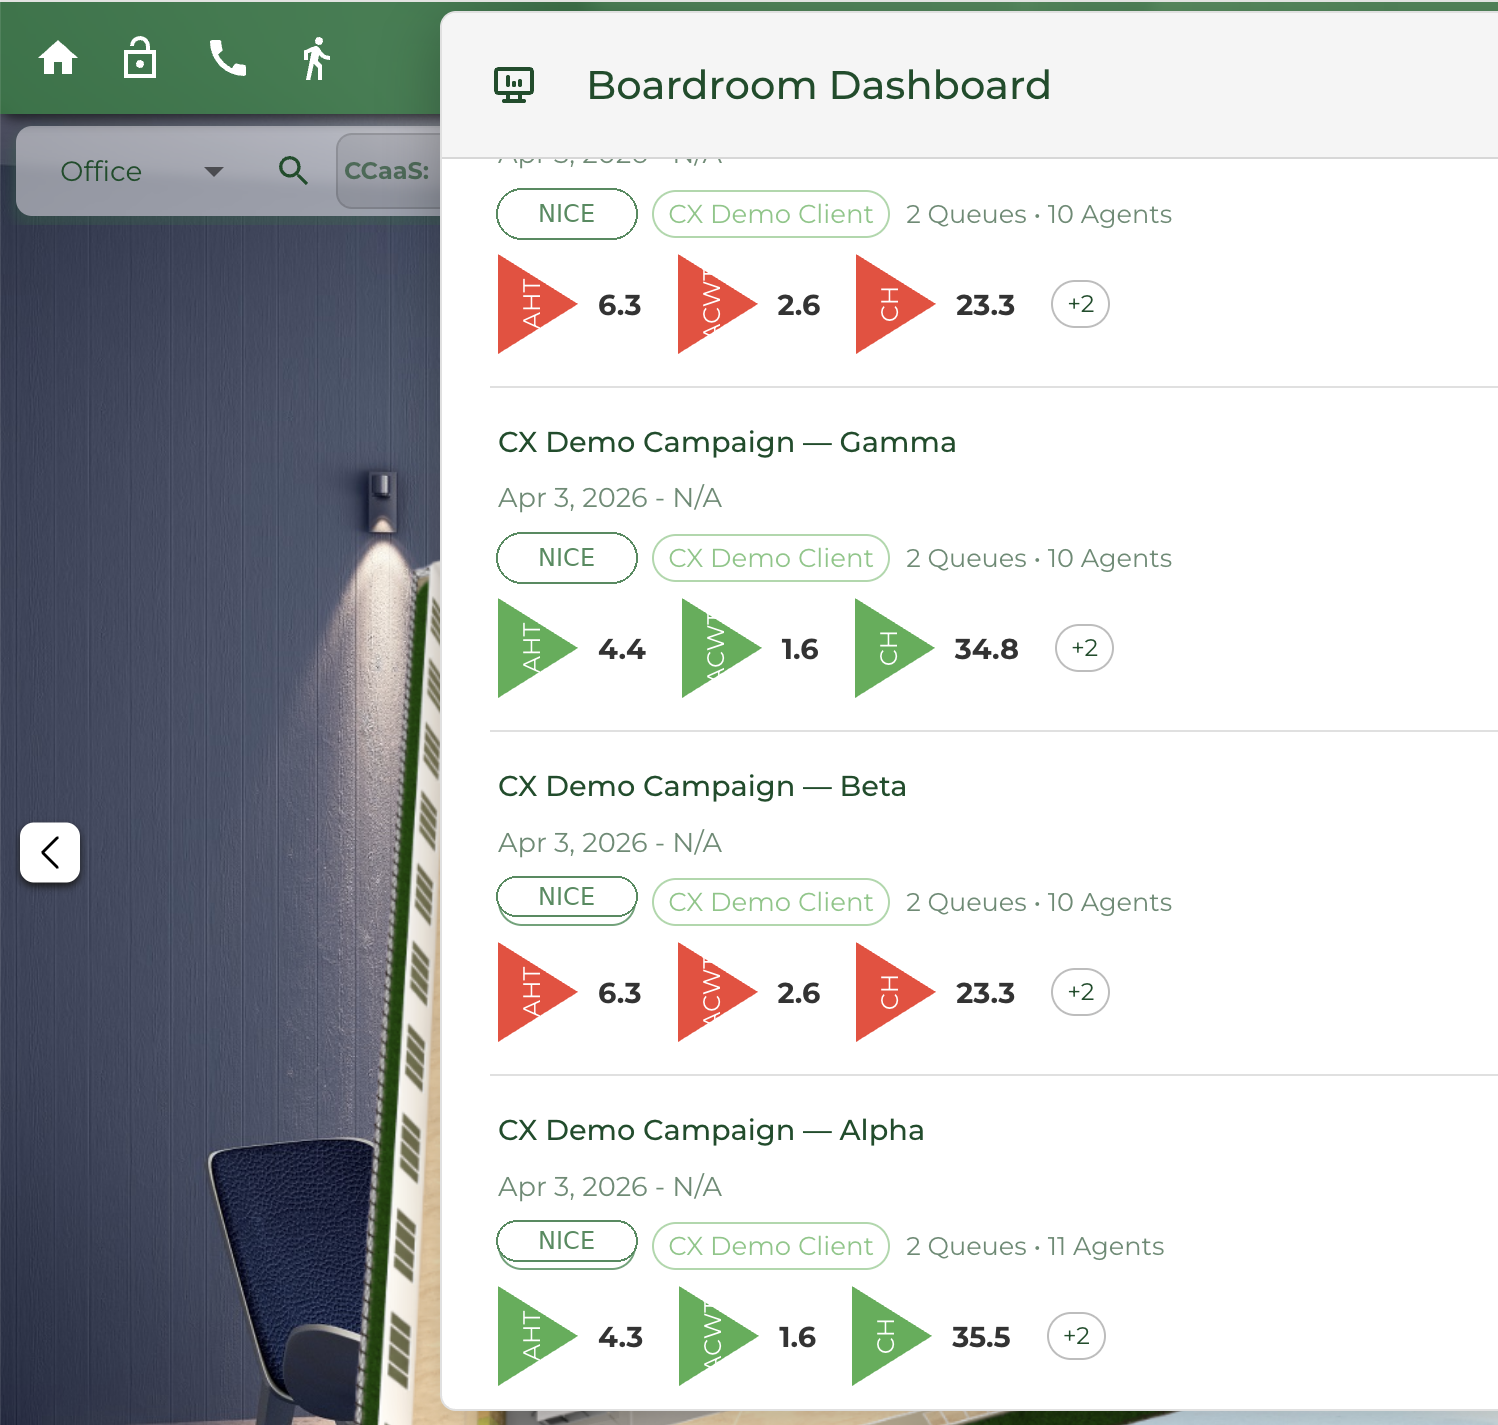Click '2 Queues · 10 Agents' in Beta
Viewport: 1498px width, 1425px height.
tap(1039, 902)
